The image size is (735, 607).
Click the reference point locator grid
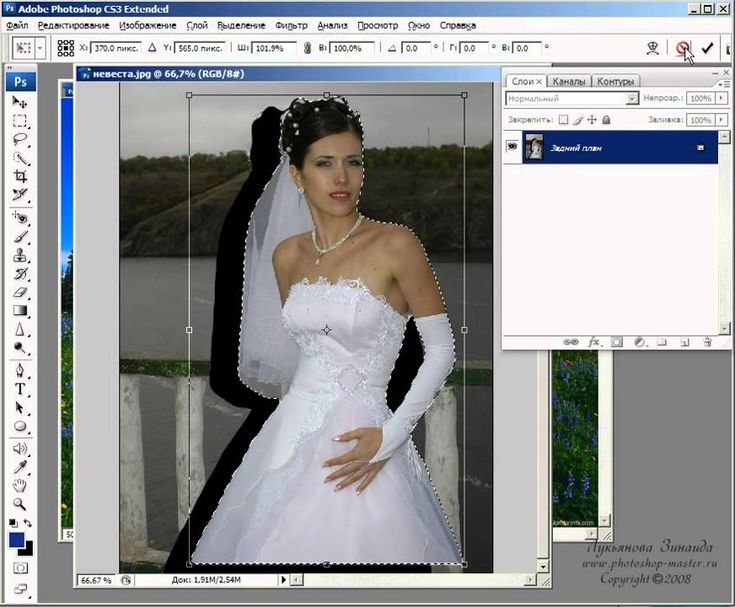(x=66, y=48)
